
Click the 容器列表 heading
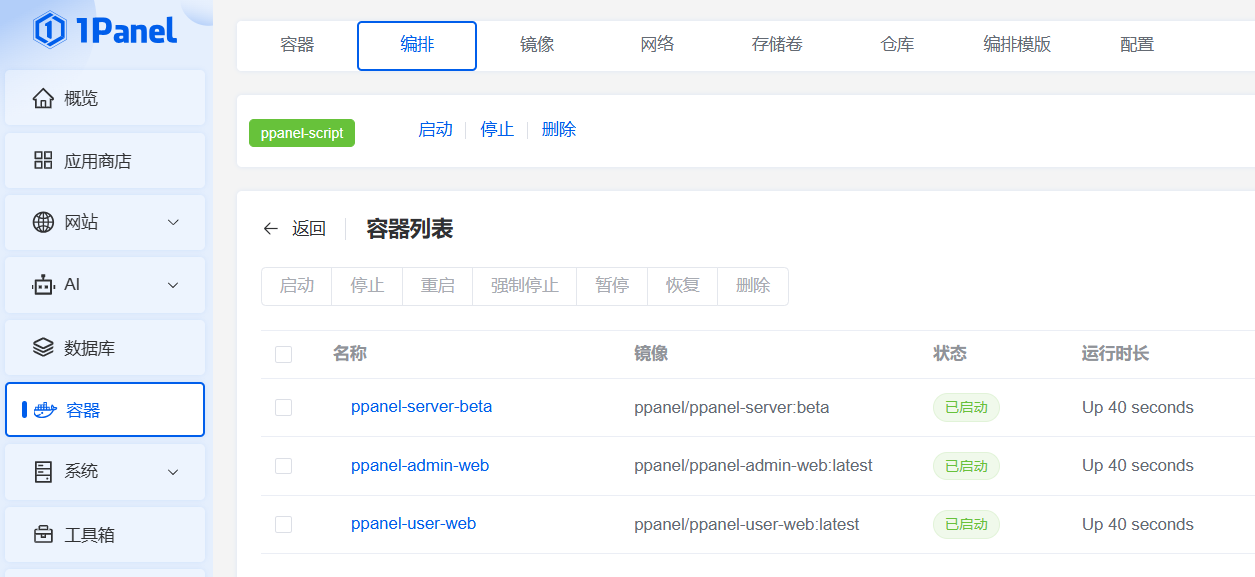tap(410, 229)
